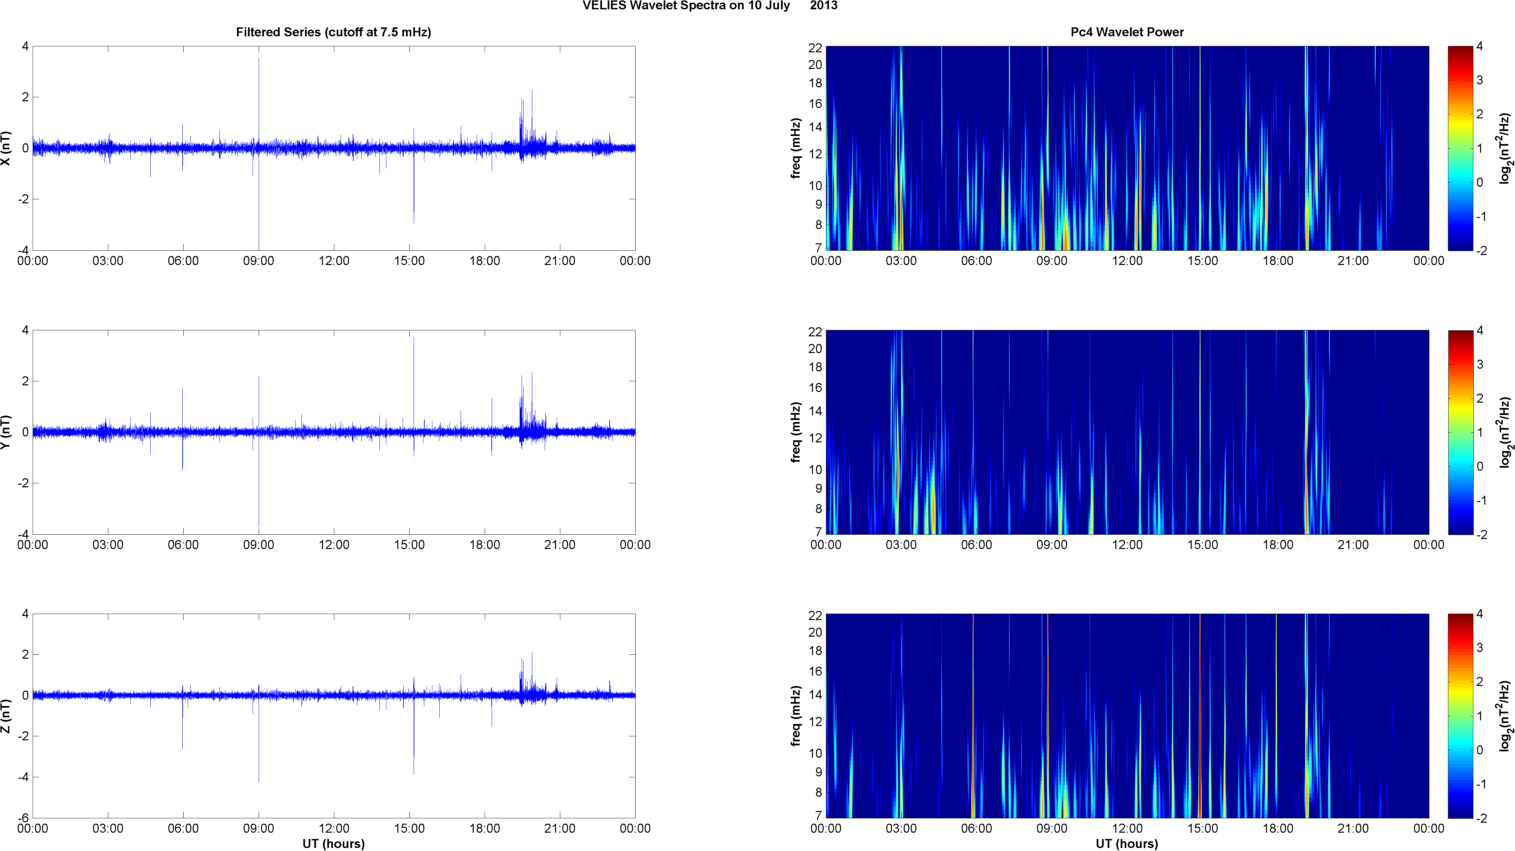Click UT (hours) label under Z filtered series
This screenshot has height=851, width=1515.
pos(333,843)
